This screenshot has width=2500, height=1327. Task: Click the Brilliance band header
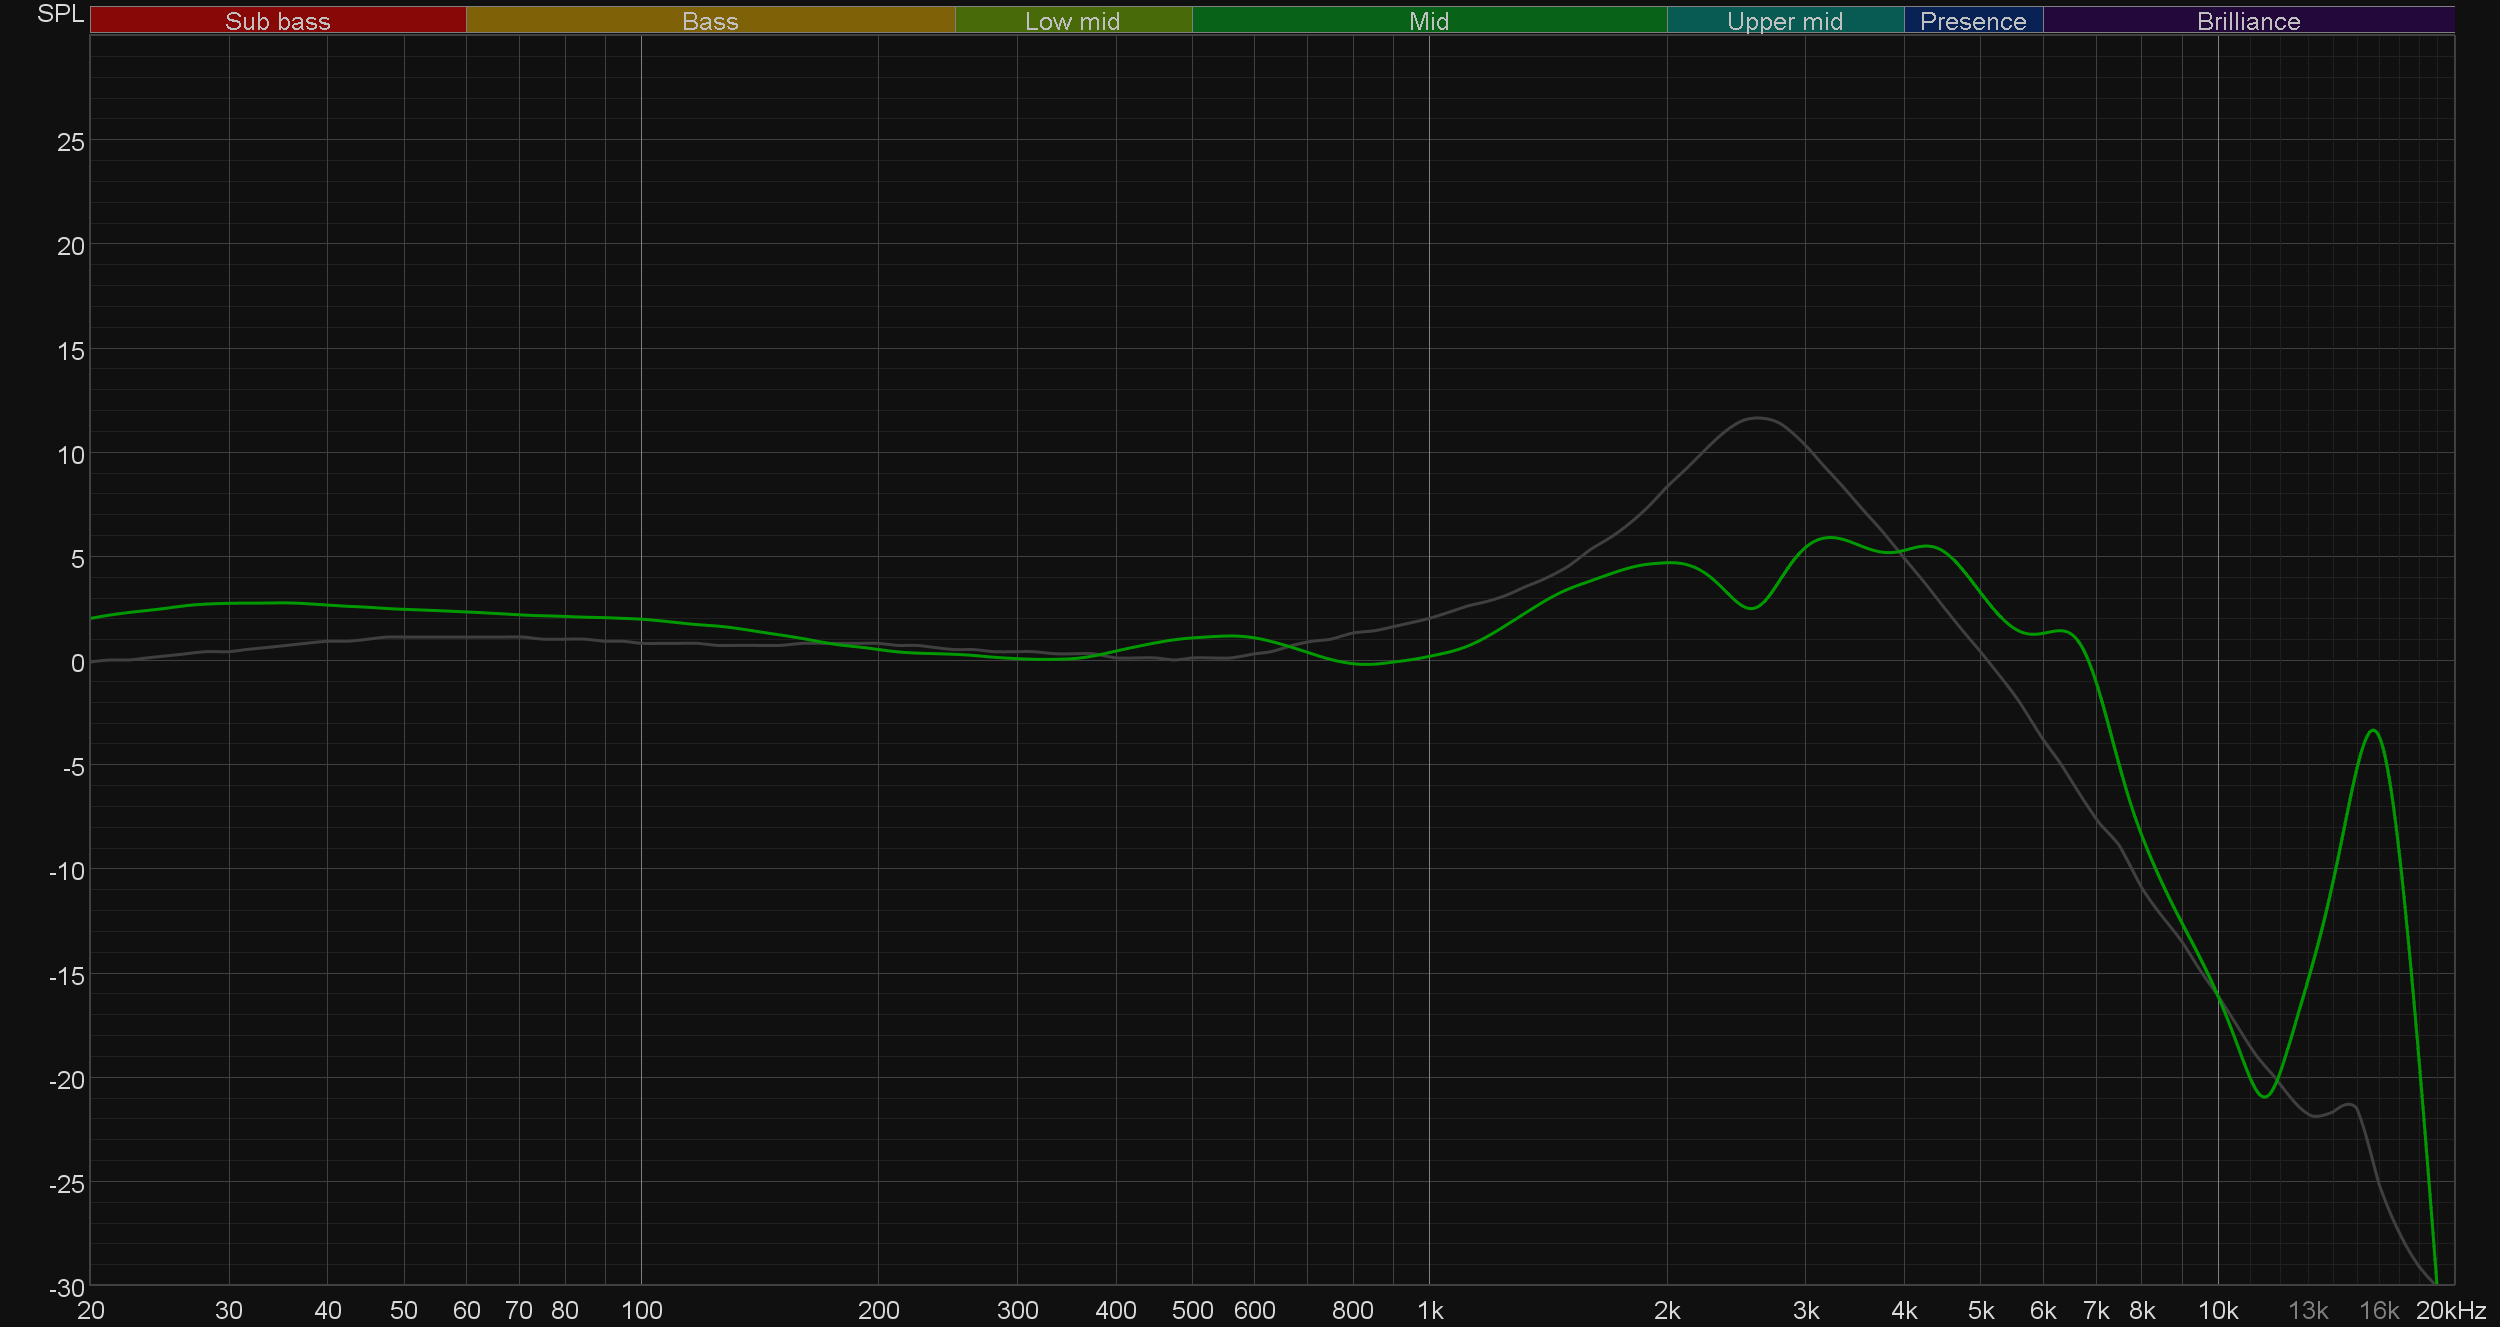pos(2248,21)
